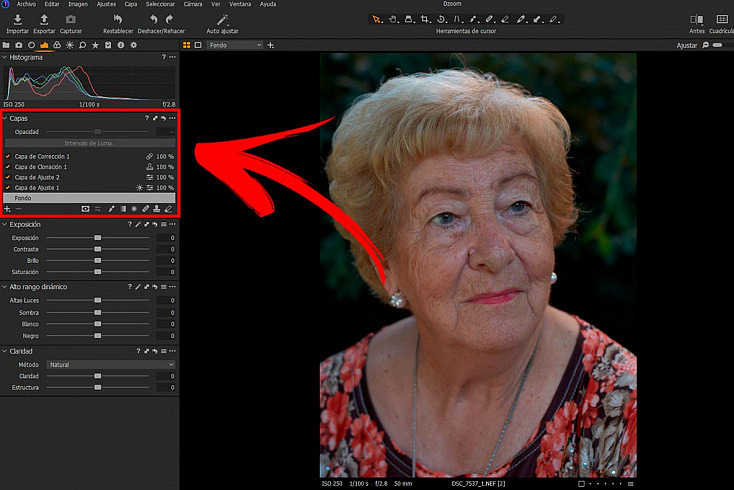Select the rotate/straighten cursor tool
Image resolution: width=734 pixels, height=490 pixels.
441,19
